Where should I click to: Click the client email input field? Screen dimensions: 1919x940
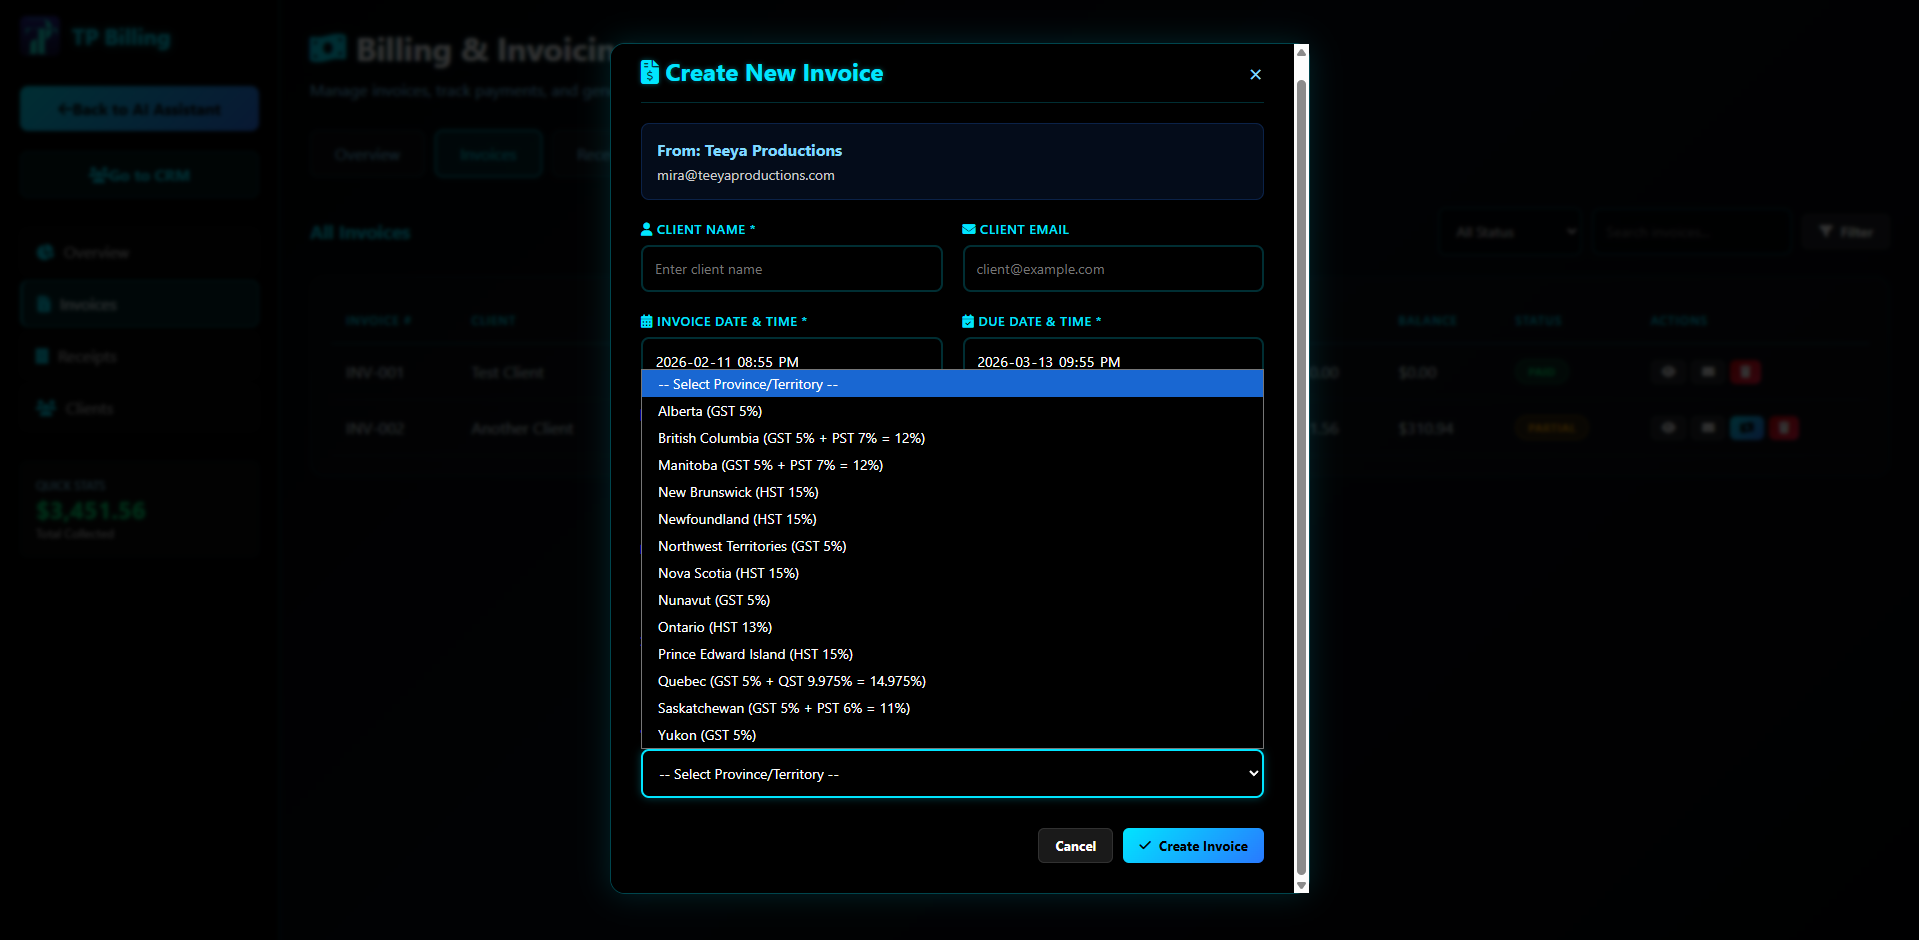1112,269
